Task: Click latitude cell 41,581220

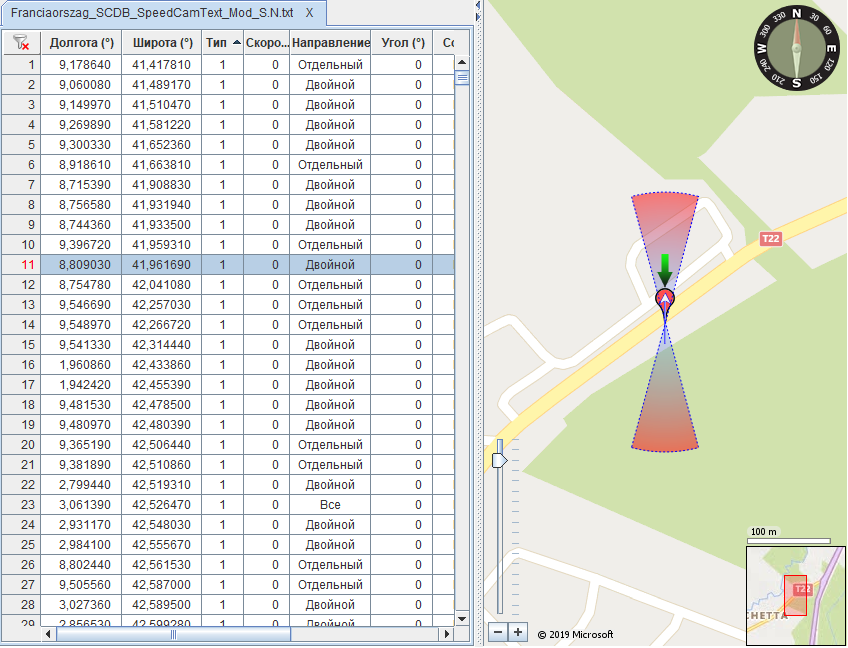Action: point(162,125)
